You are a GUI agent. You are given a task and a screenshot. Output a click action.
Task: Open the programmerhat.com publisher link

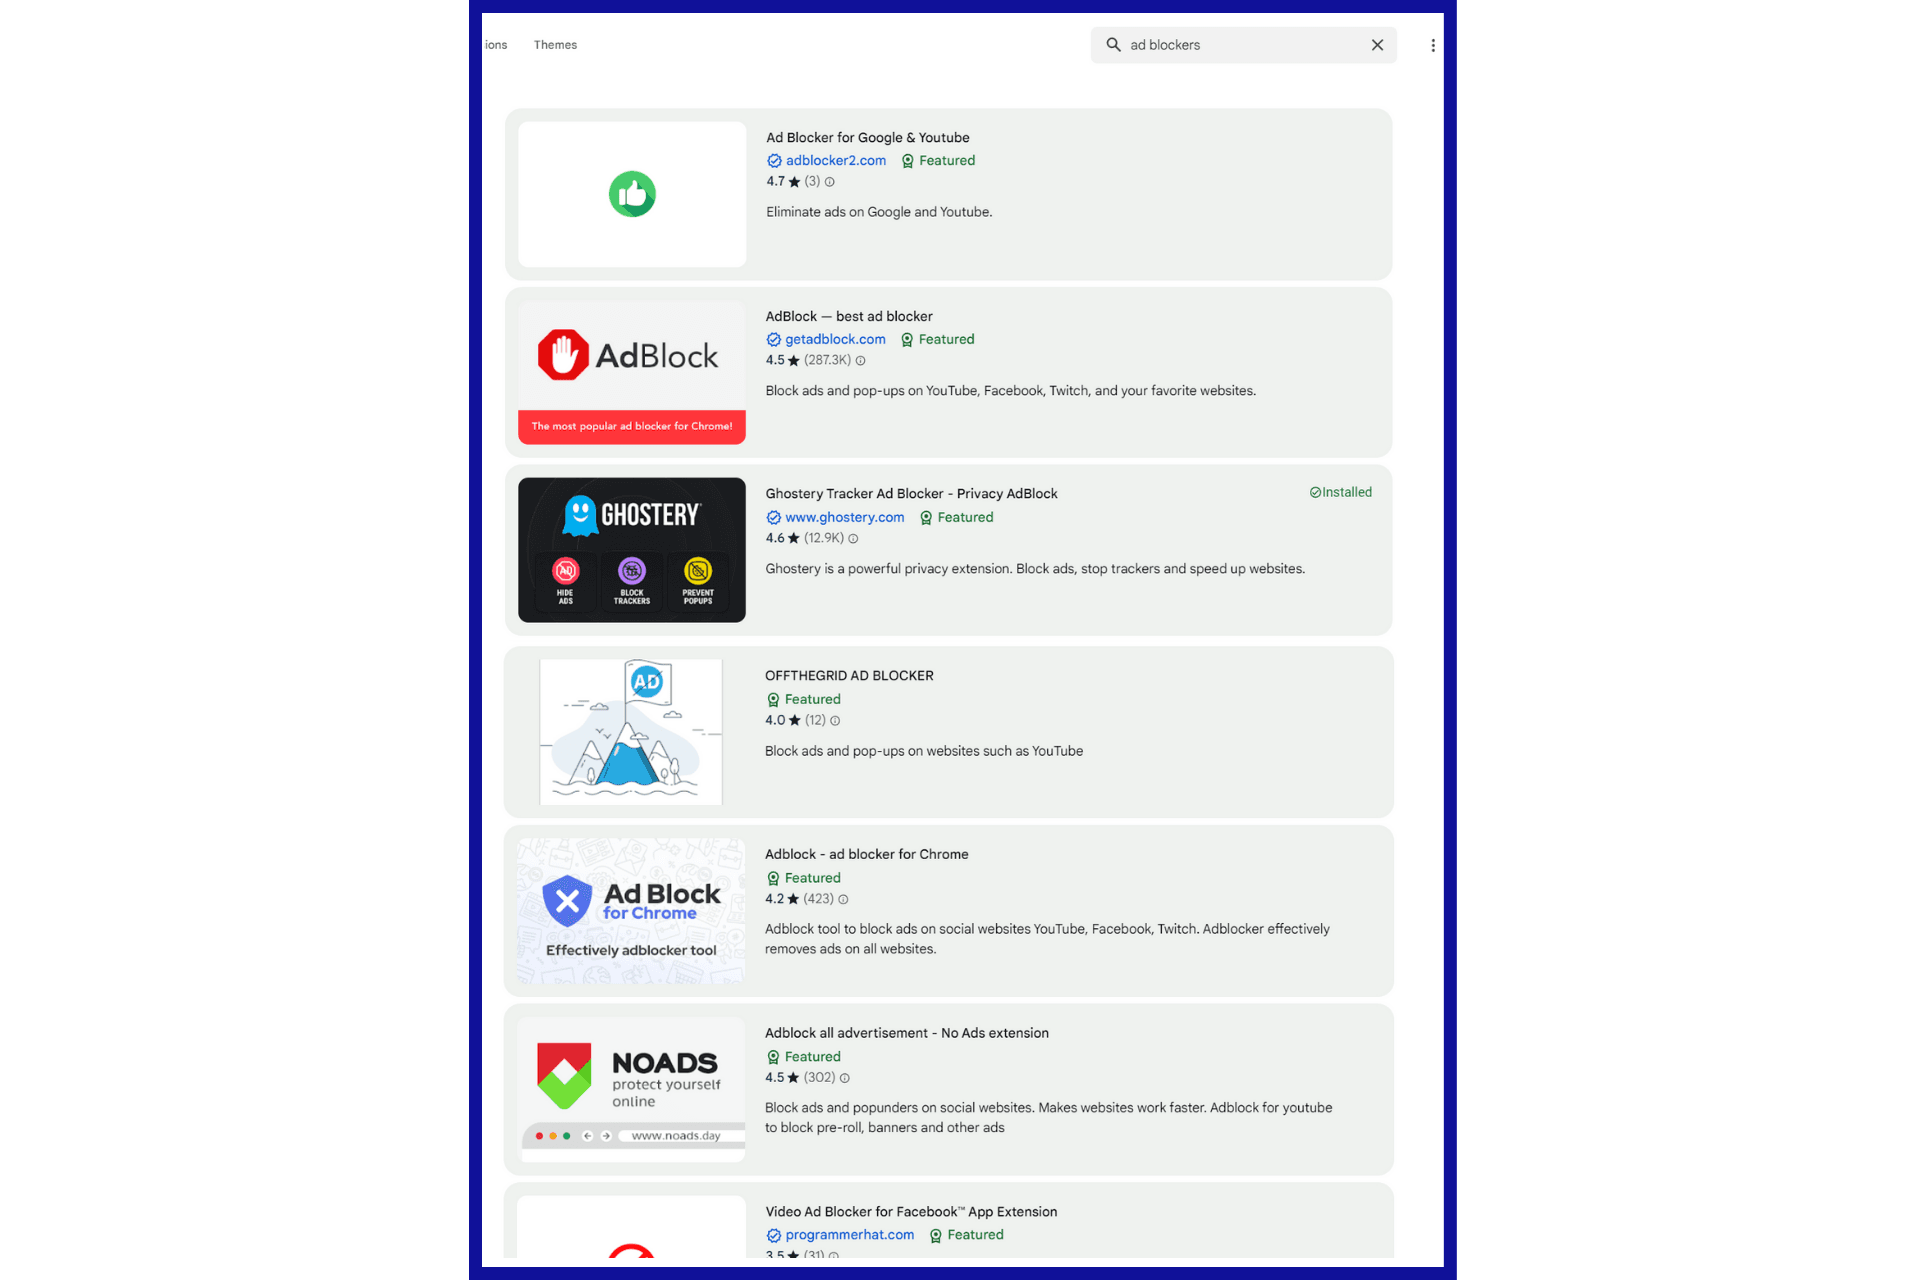849,1235
